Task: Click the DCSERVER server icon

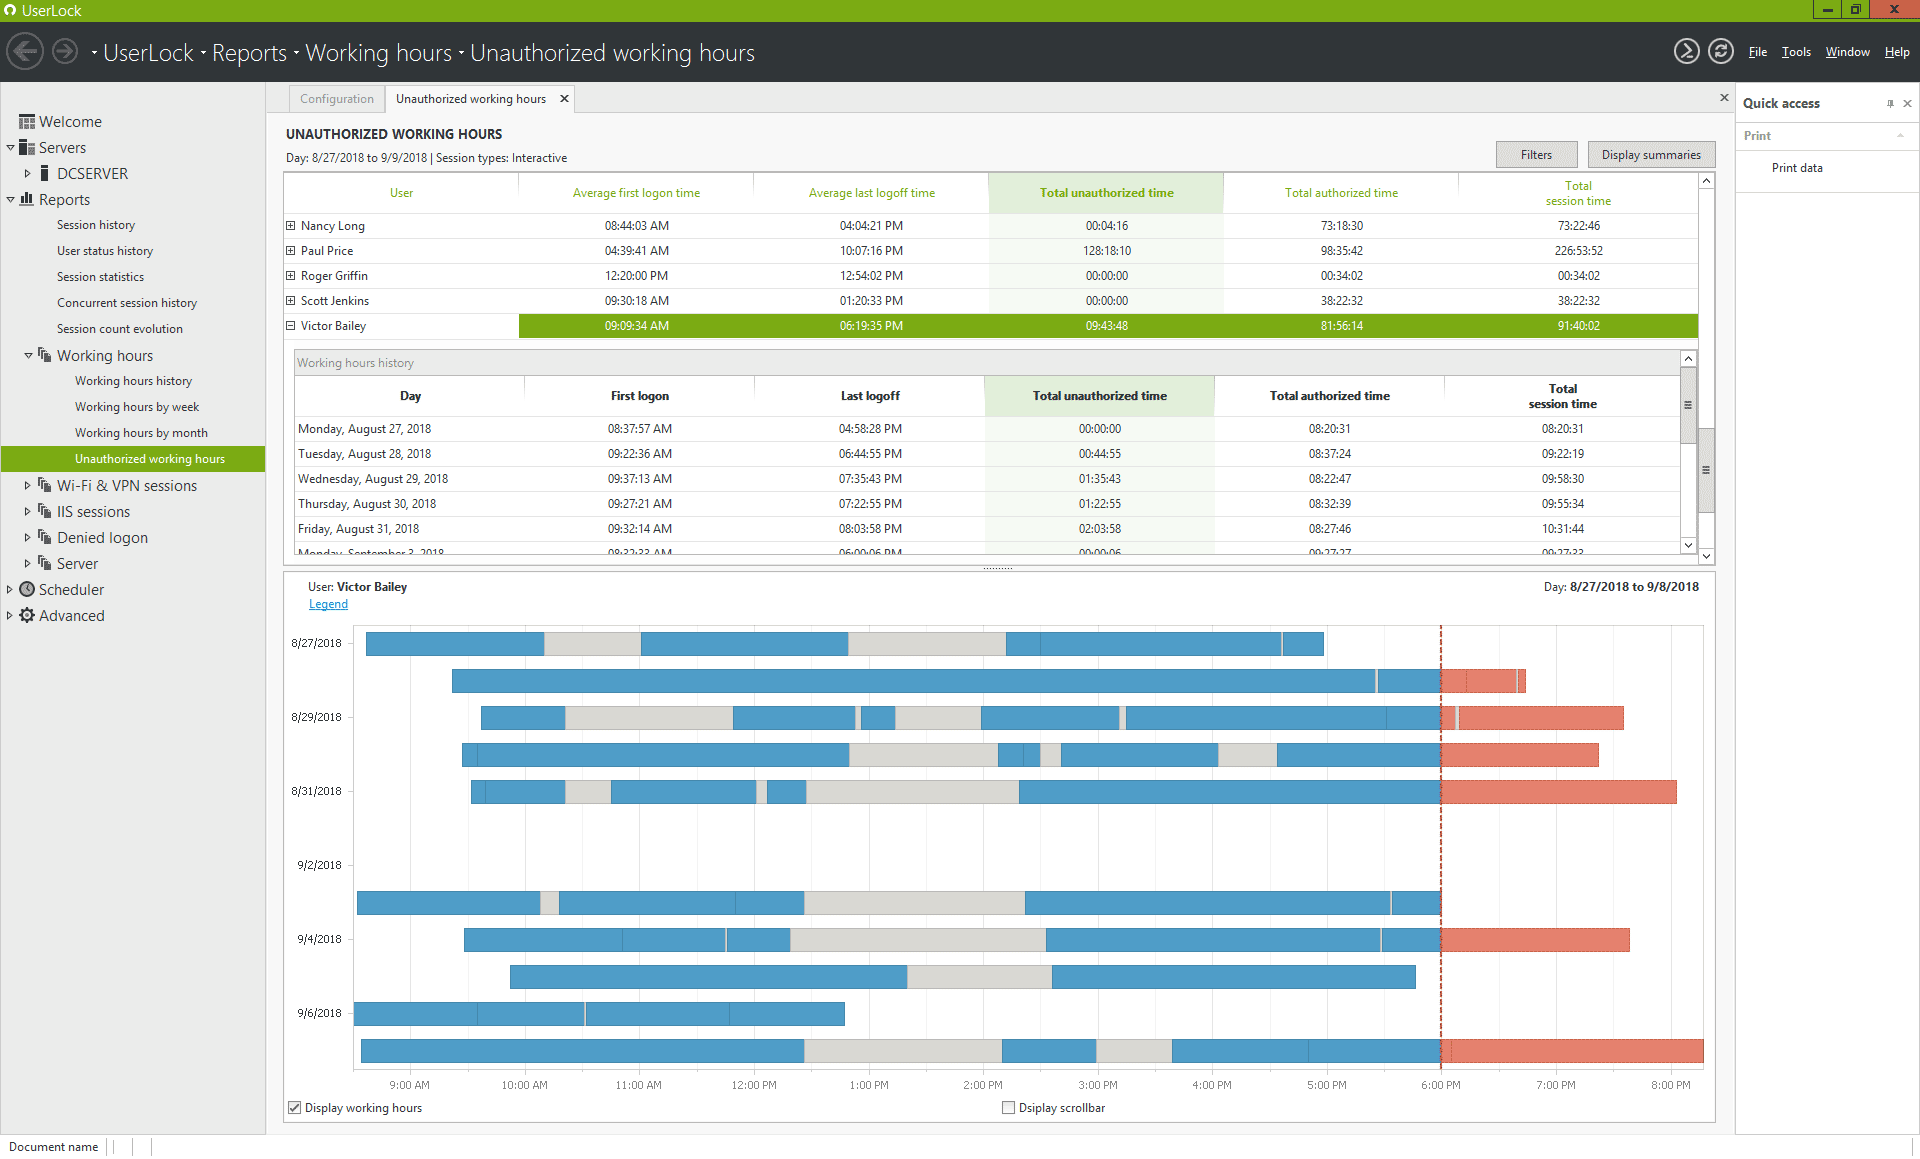Action: click(45, 174)
